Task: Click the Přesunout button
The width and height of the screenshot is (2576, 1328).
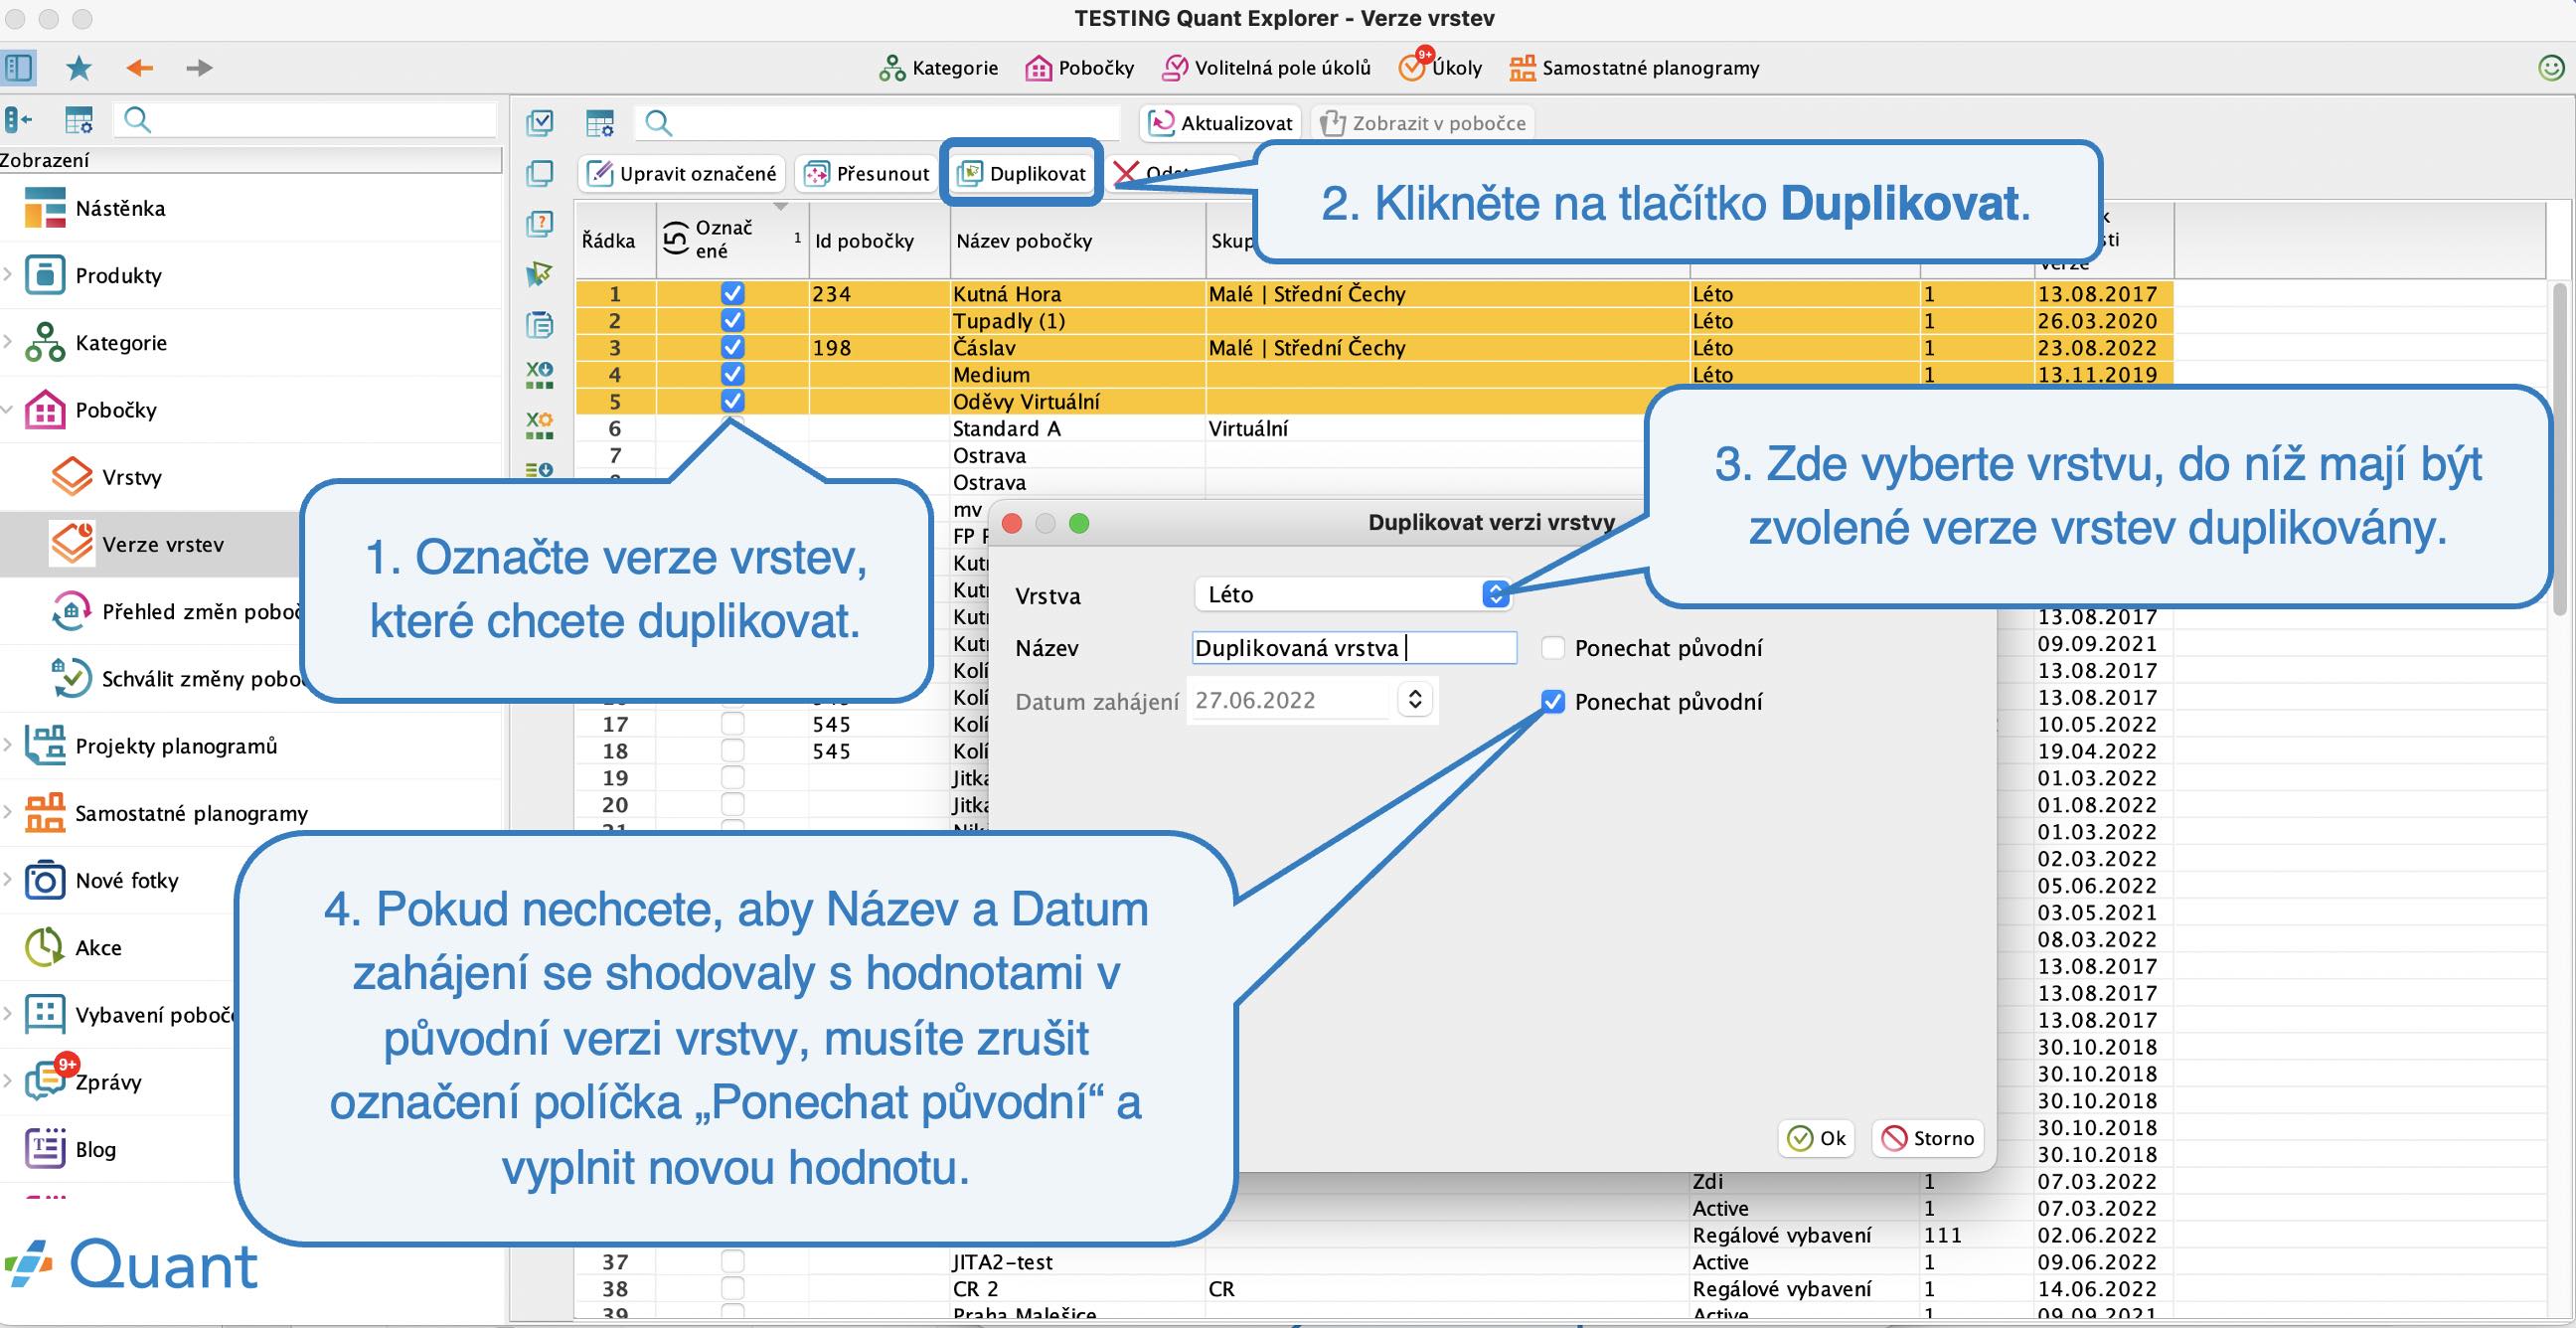Action: click(x=867, y=174)
